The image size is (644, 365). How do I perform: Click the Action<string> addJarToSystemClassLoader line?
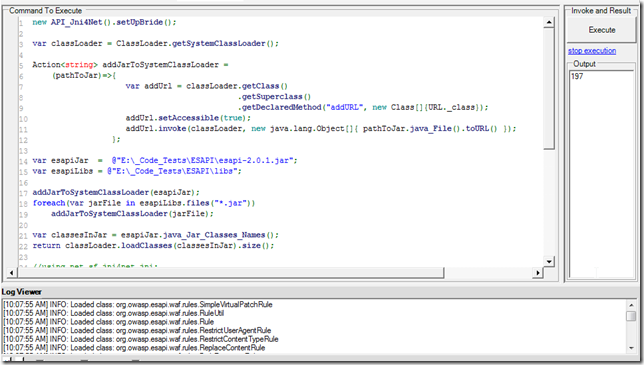(130, 65)
